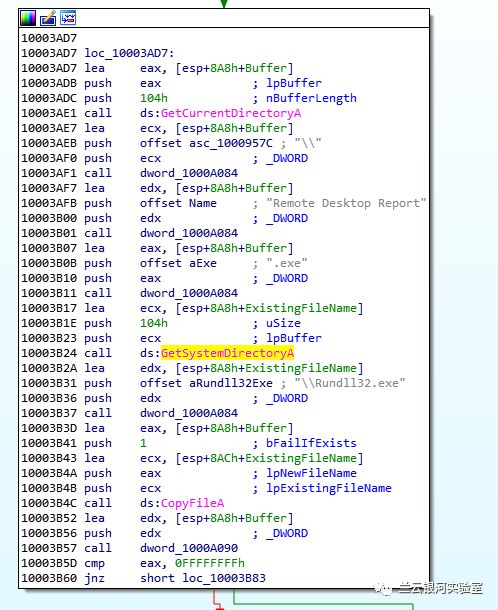Click the group nodes graph icon

[x=68, y=18]
